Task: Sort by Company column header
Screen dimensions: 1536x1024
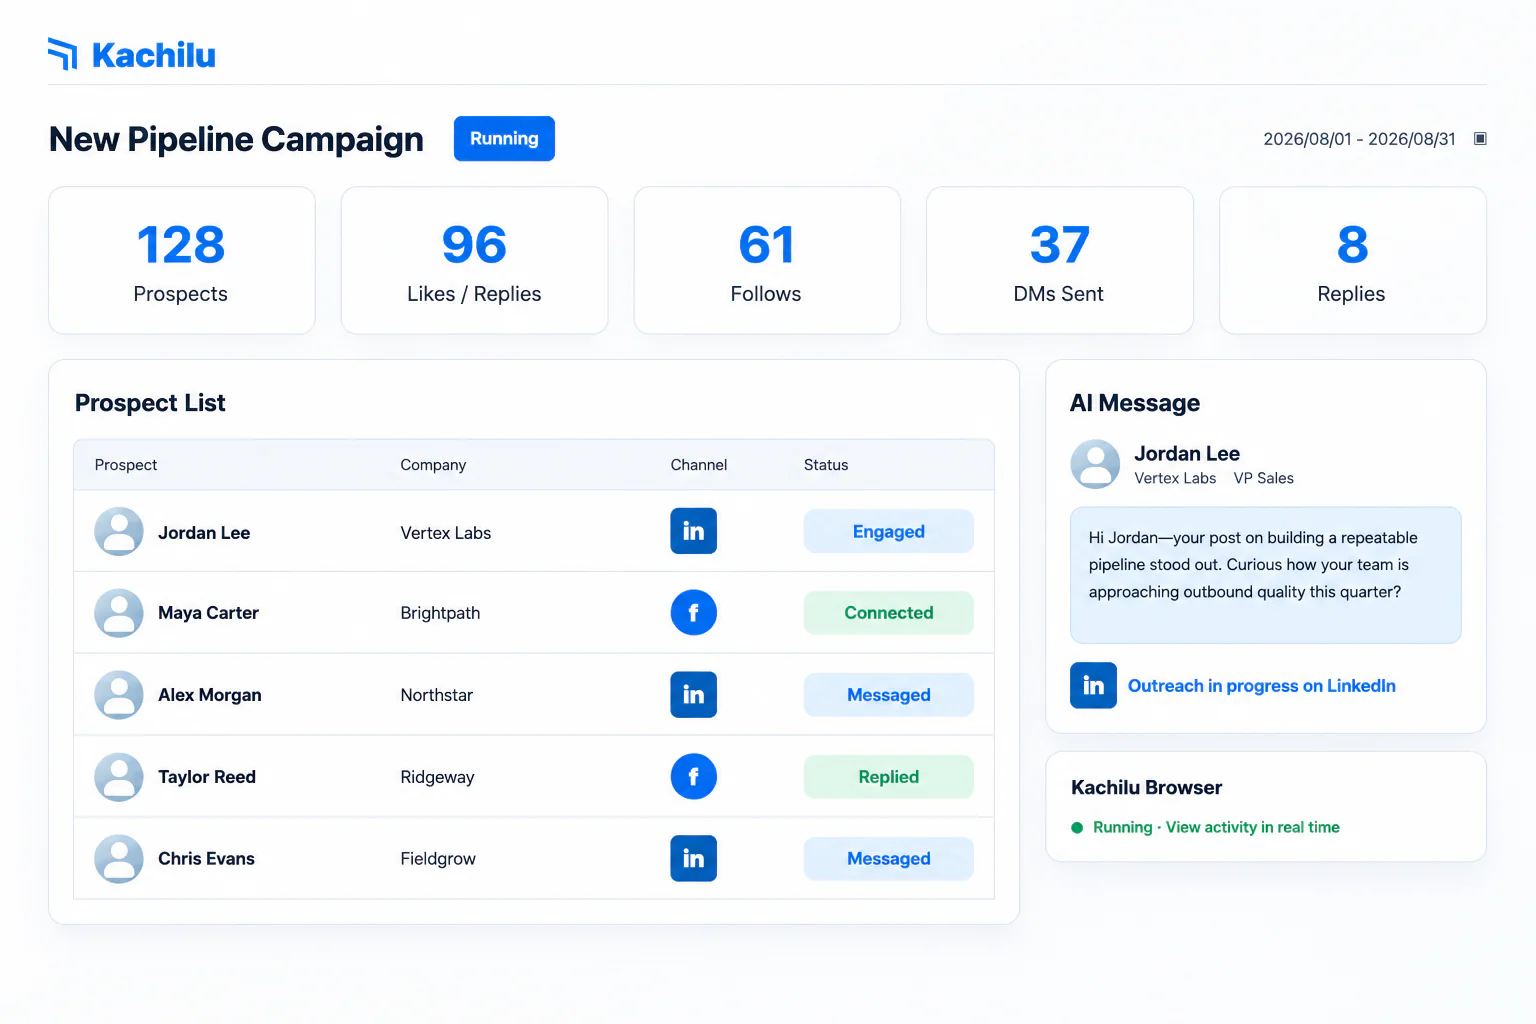Action: pos(433,465)
